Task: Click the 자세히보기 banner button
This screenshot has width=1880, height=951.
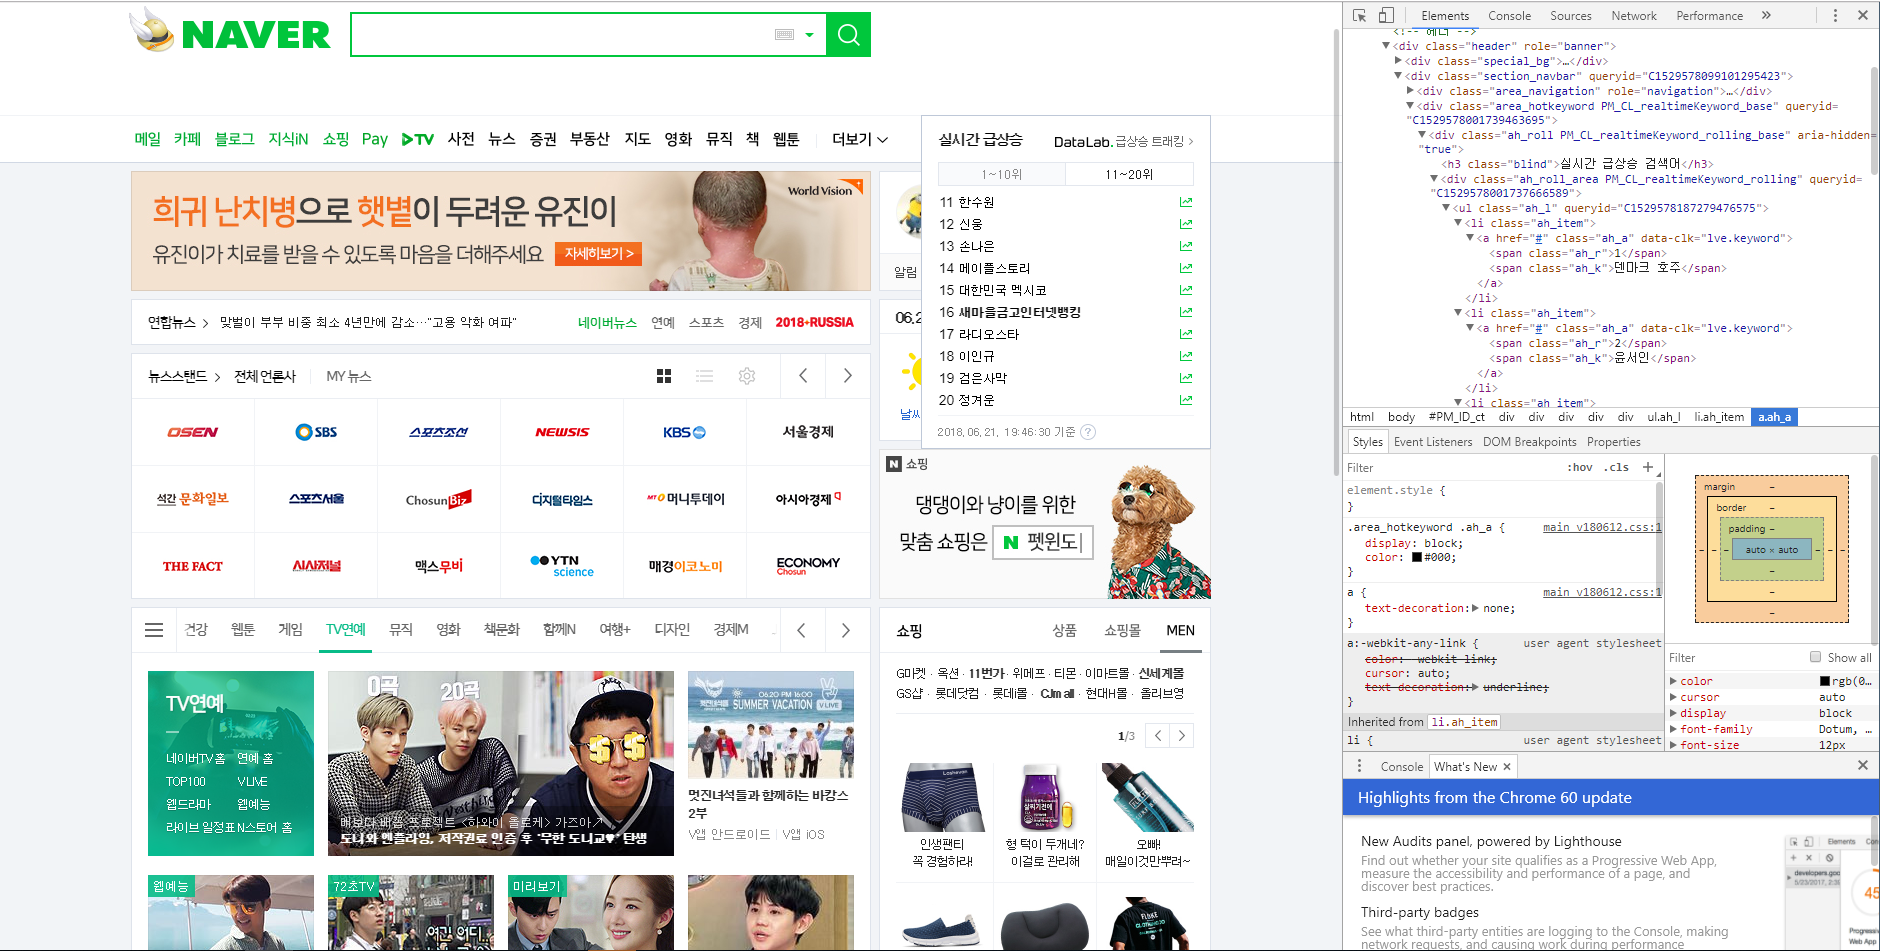Action: coord(598,254)
